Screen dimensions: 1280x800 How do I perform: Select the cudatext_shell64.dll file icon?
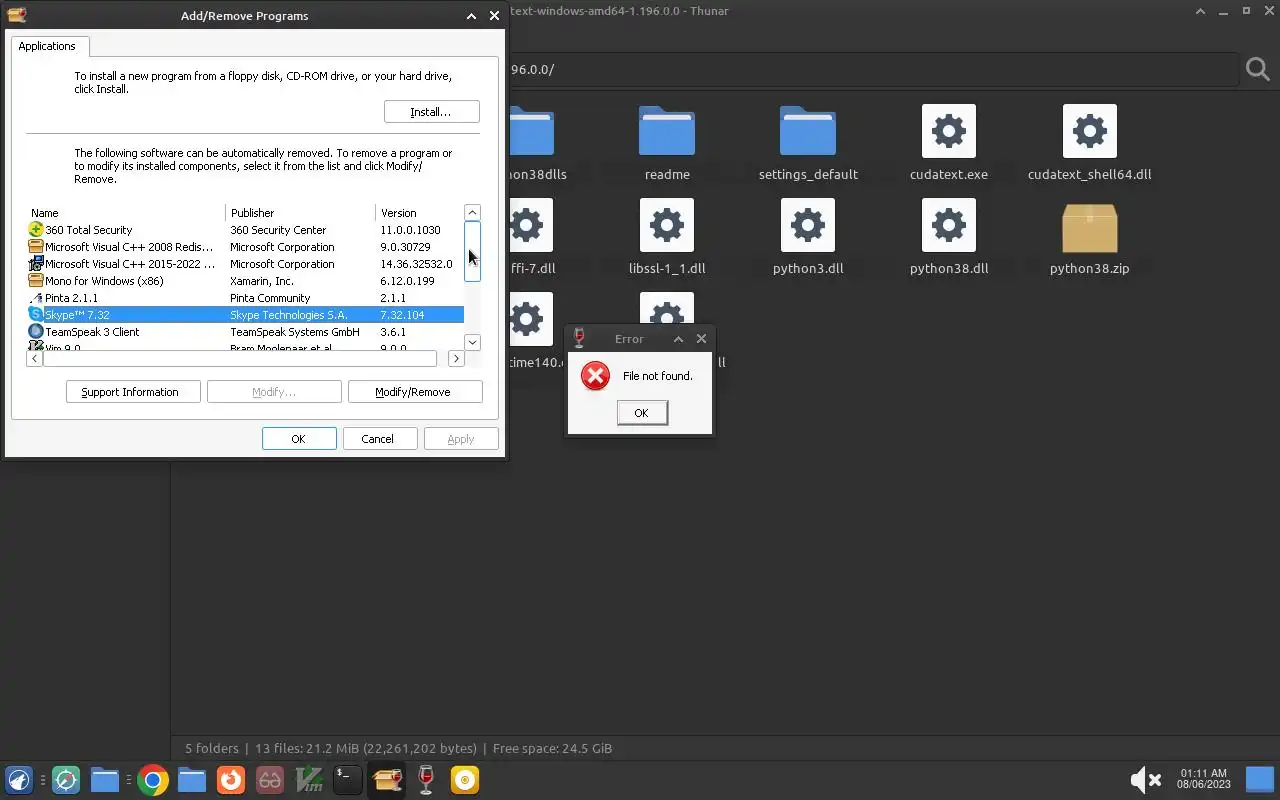[x=1090, y=131]
